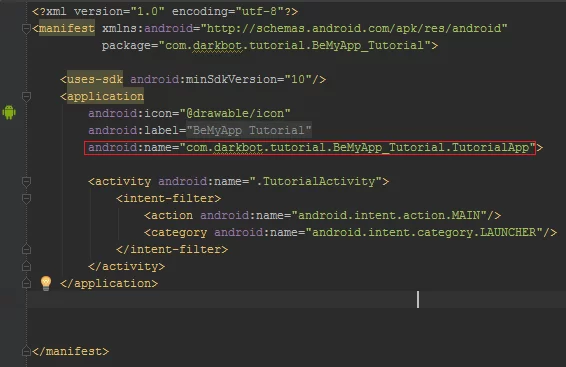
Task: Click the closing </application> tag text
Action: (109, 283)
